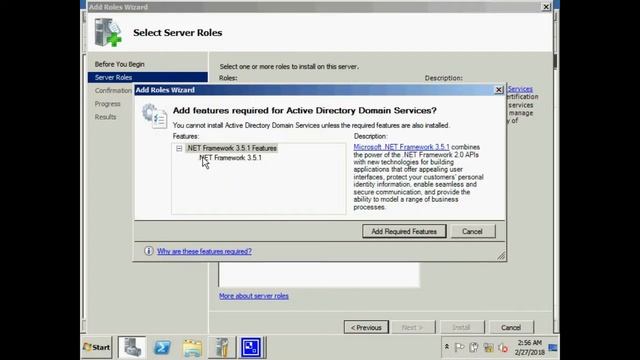This screenshot has width=640, height=360.
Task: Click the resize grip of the features dialog
Action: 501,256
